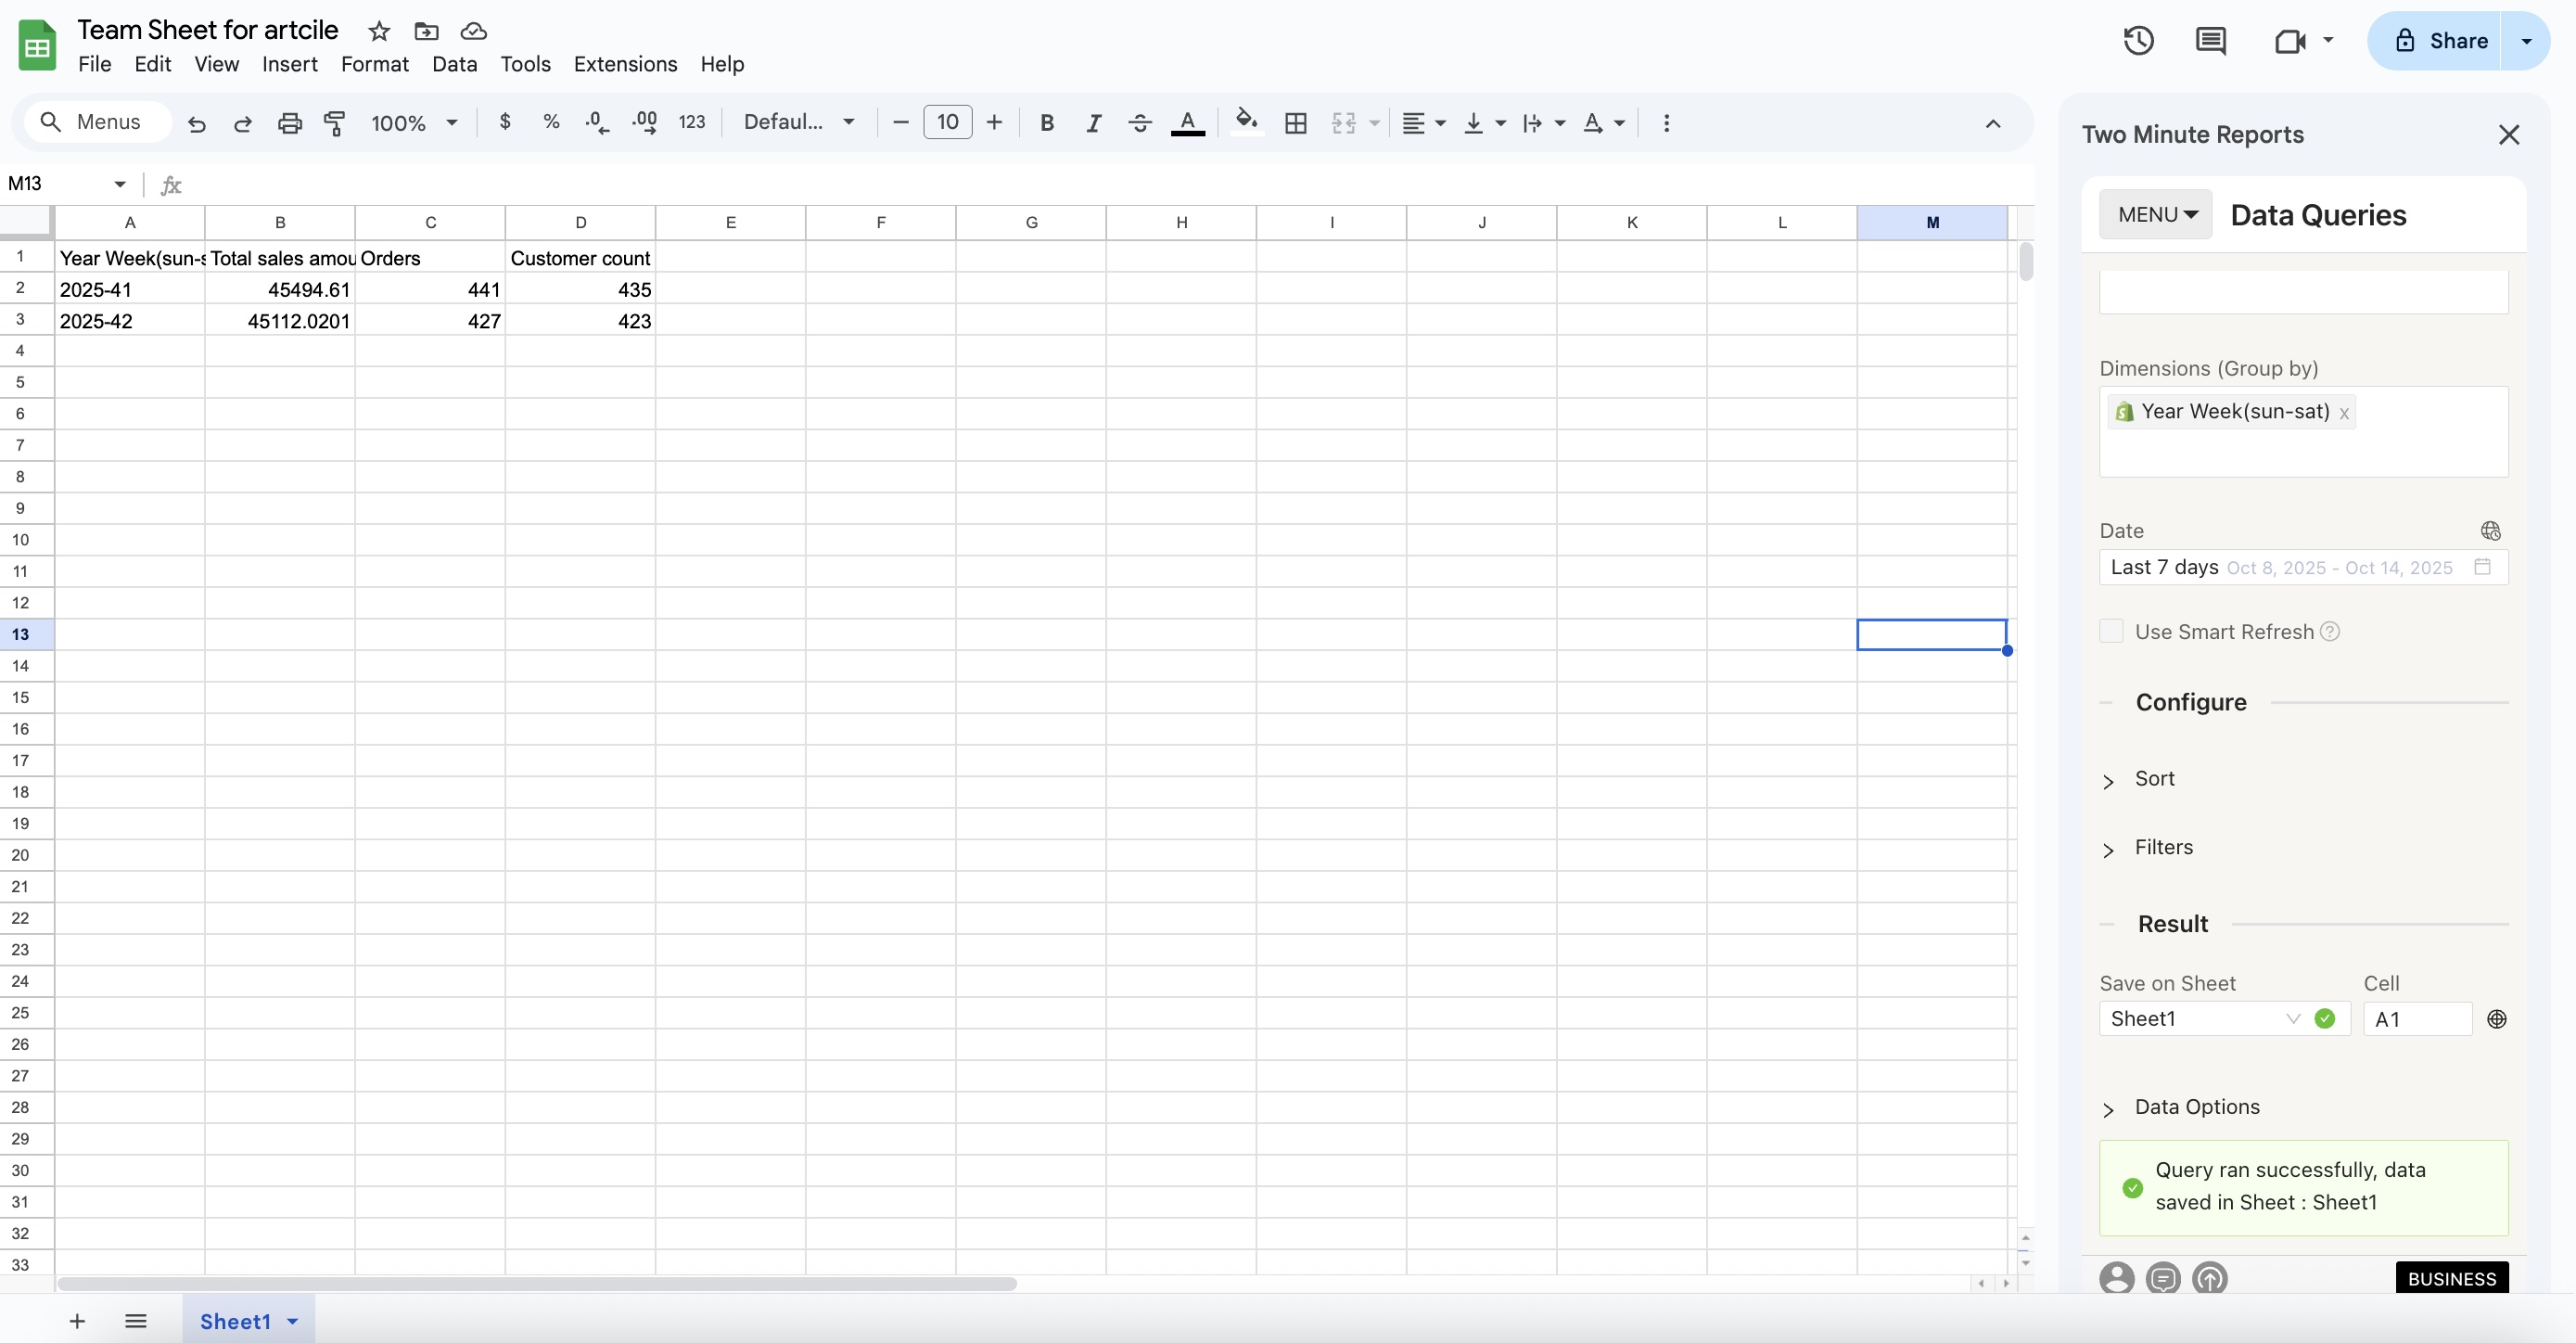This screenshot has height=1343, width=2576.
Task: Click the timezone globe icon beside Date
Action: [2491, 531]
